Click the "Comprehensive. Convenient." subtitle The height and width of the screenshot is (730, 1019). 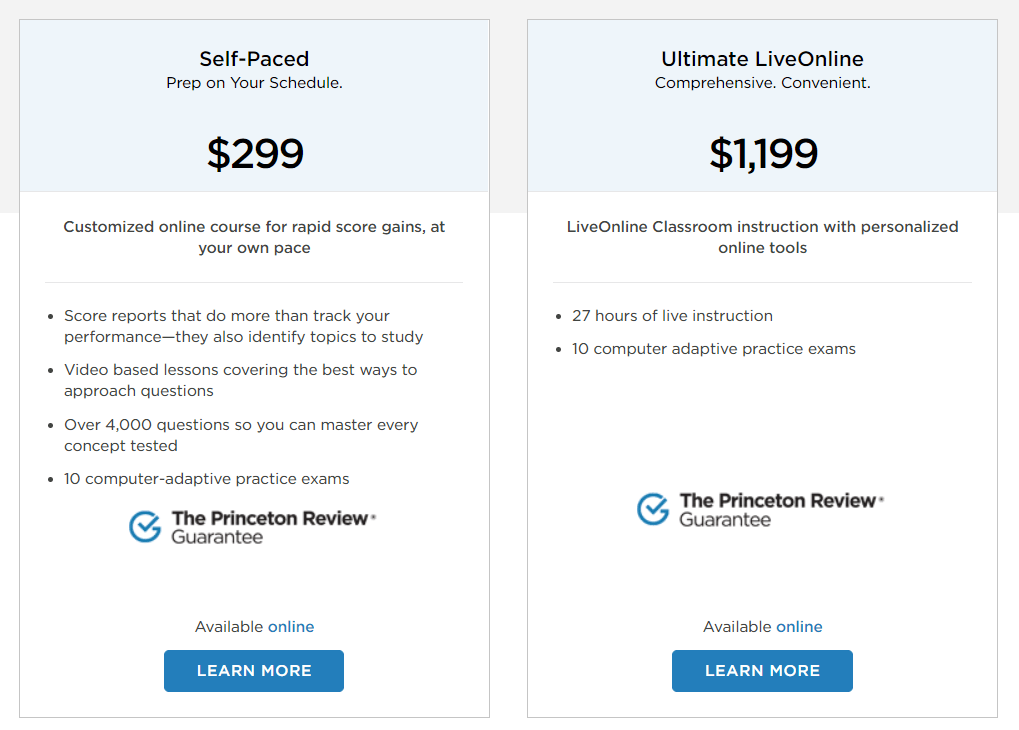click(762, 83)
